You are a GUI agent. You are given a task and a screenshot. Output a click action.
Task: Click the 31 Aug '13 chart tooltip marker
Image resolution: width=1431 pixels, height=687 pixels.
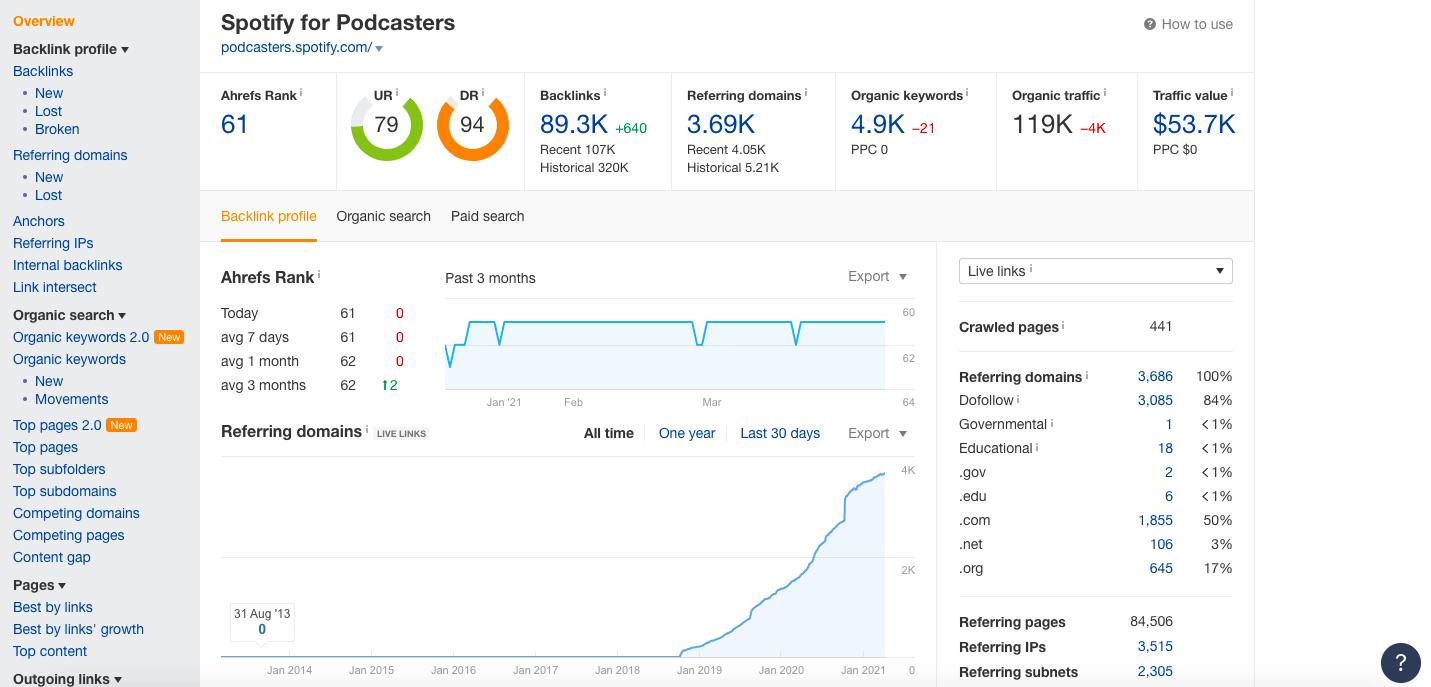click(262, 621)
